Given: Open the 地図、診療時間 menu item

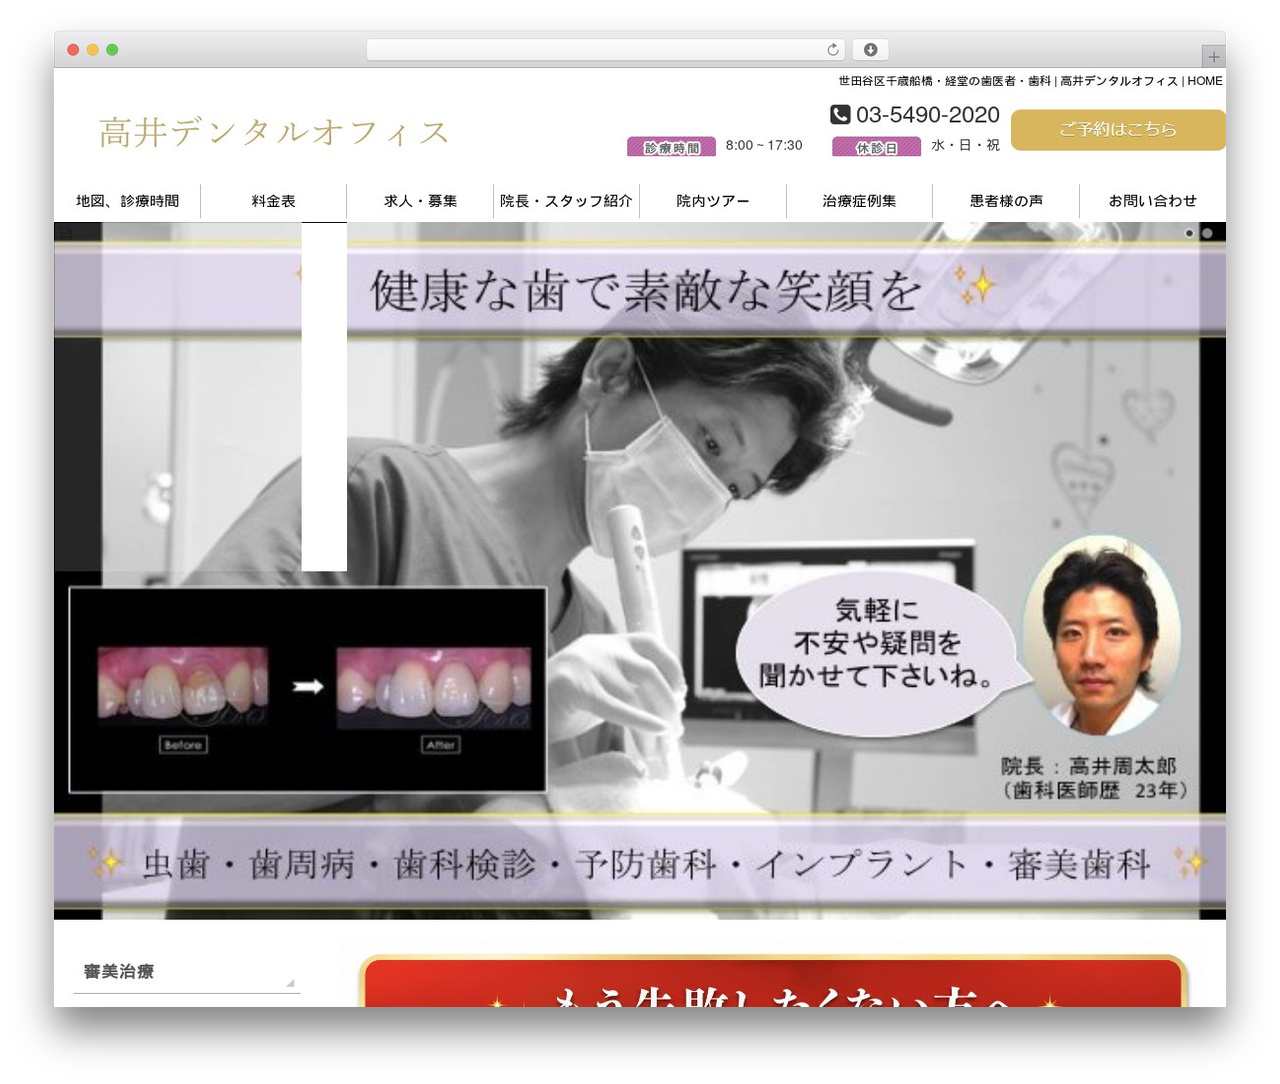Looking at the screenshot, I should coord(127,201).
